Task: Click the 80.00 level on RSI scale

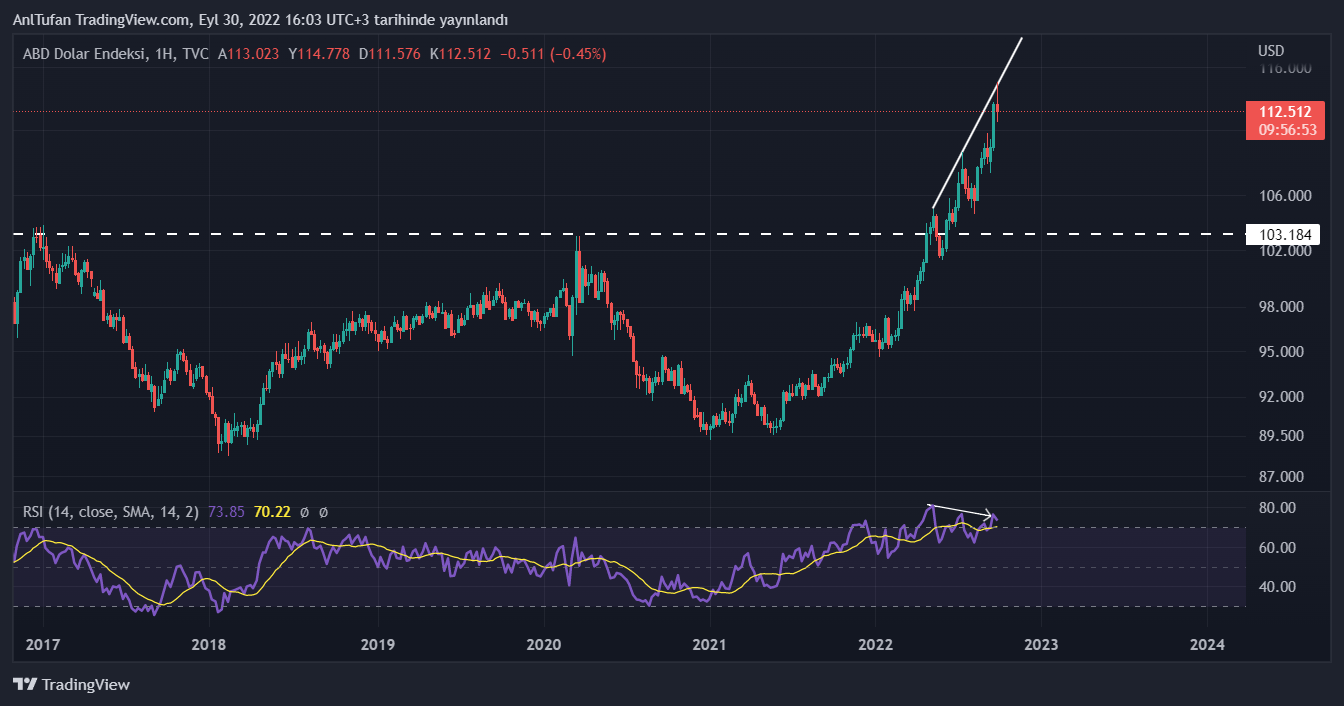Action: (x=1280, y=508)
